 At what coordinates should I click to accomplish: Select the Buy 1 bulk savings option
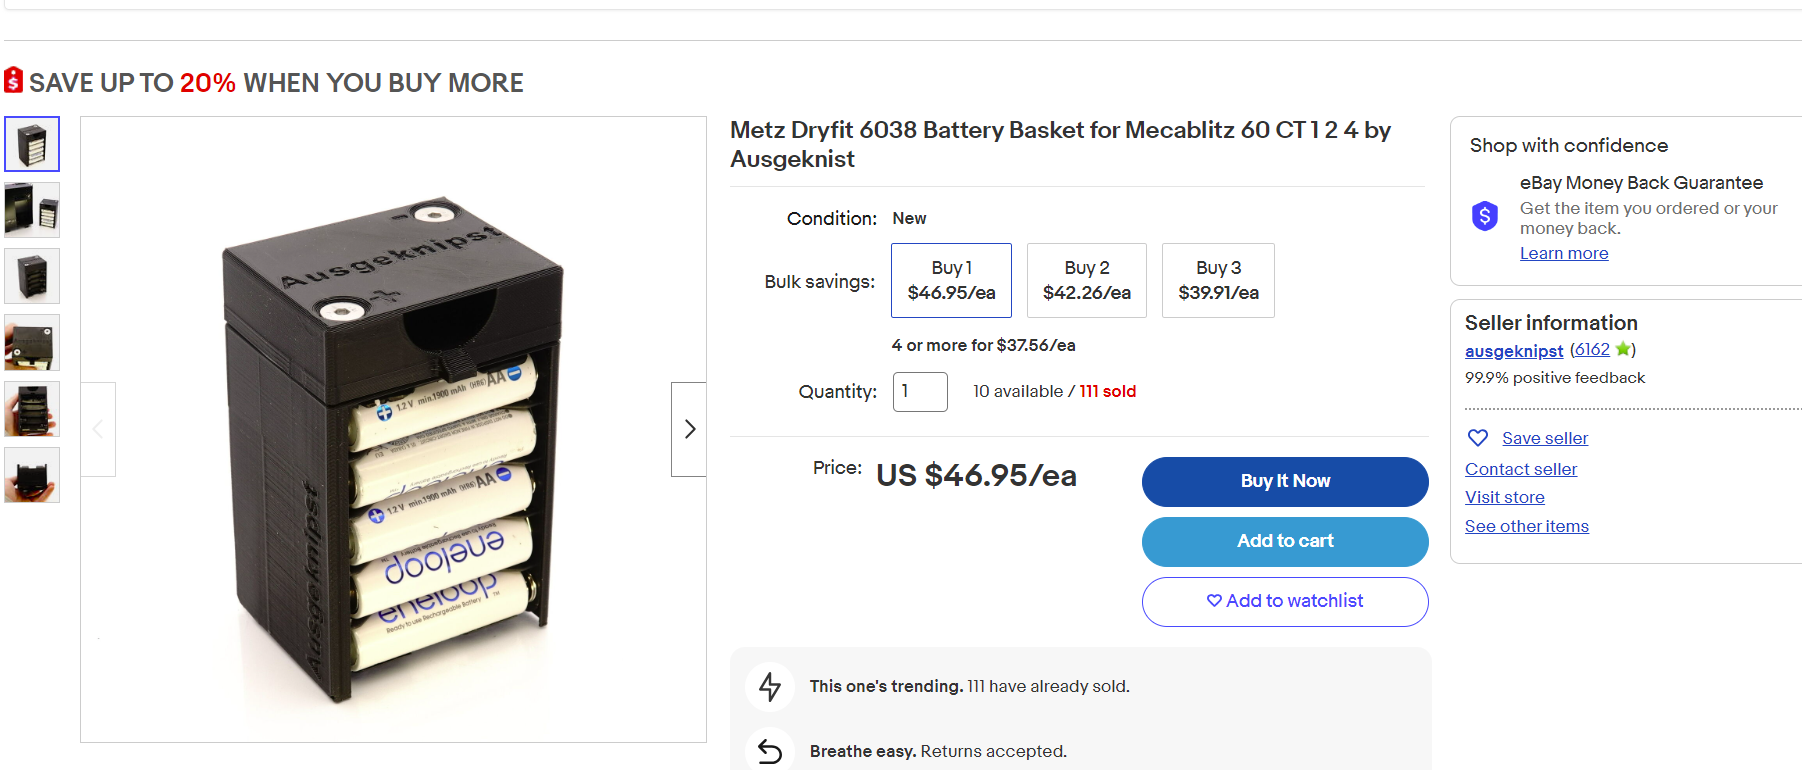click(x=951, y=280)
